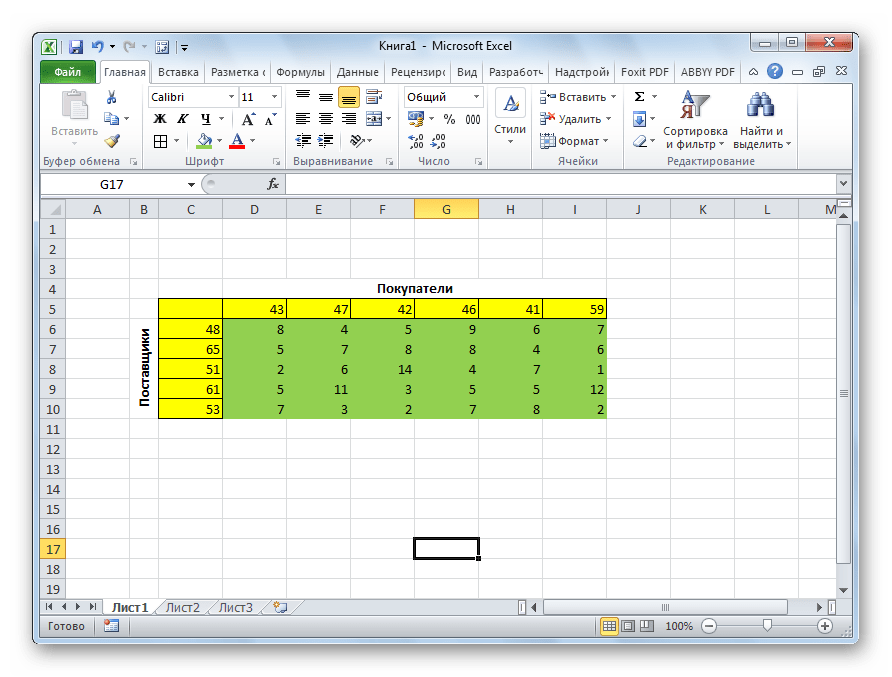Toggle right text alignment
The height and width of the screenshot is (677, 892).
pos(349,119)
